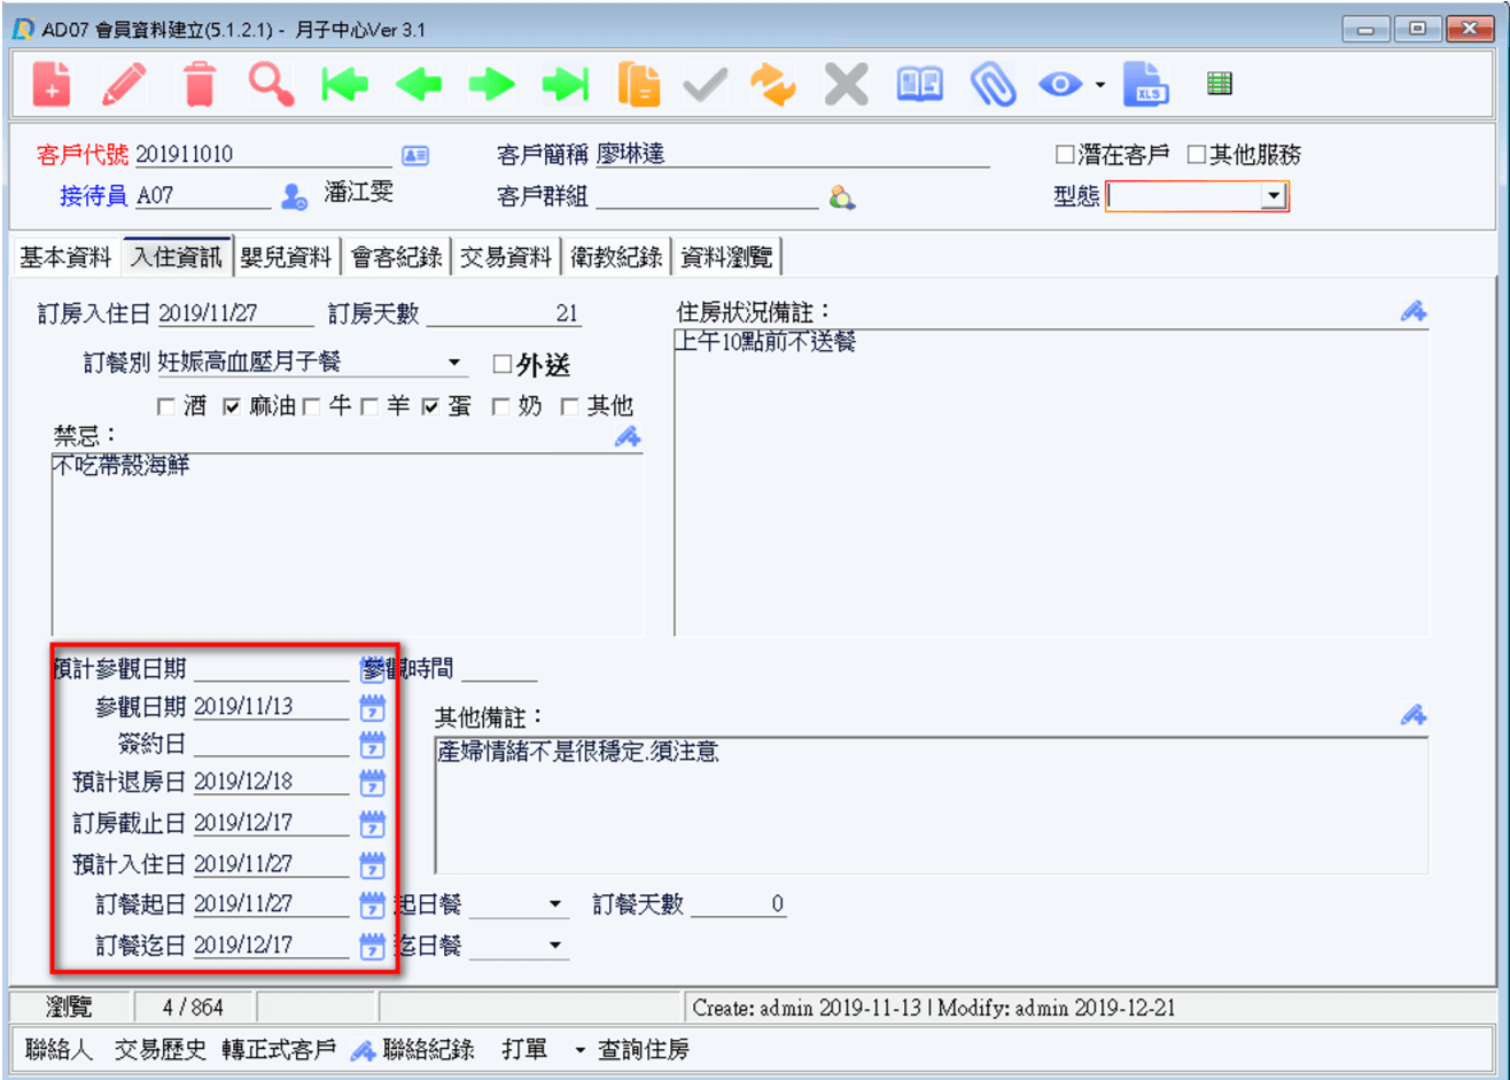Click the new record toolbar icon
1510x1080 pixels.
(x=51, y=84)
